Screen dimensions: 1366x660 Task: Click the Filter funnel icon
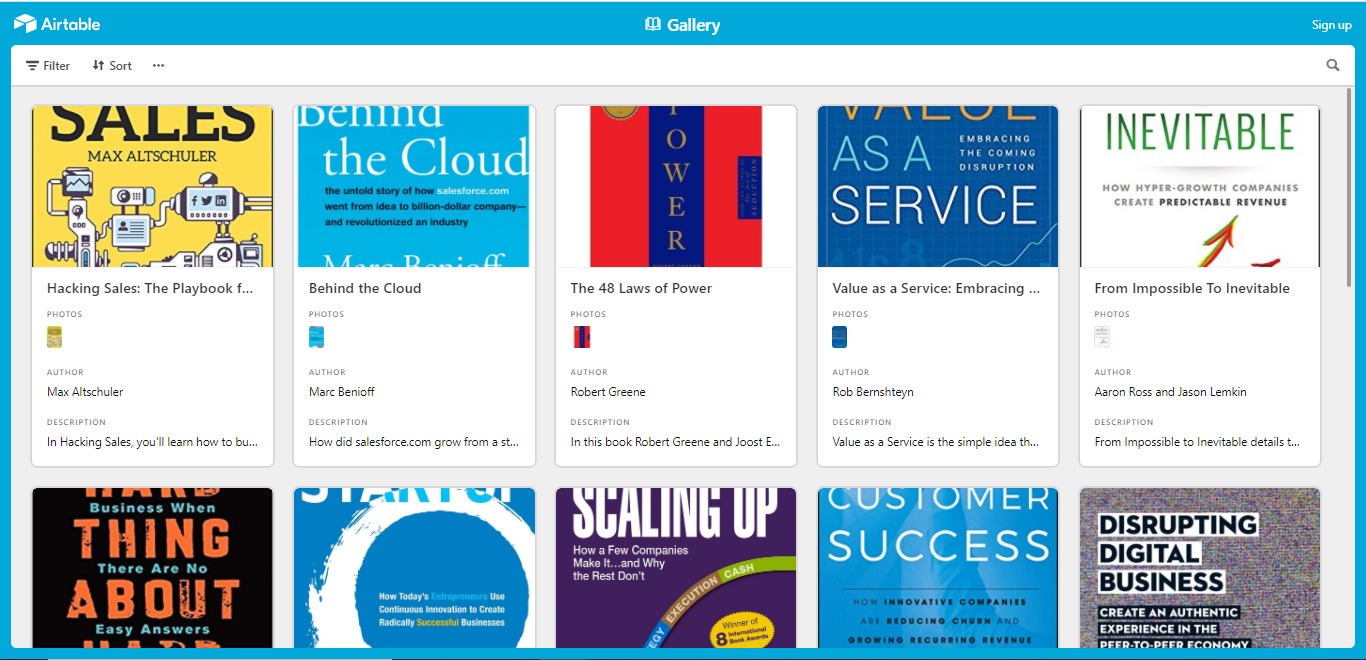coord(31,65)
